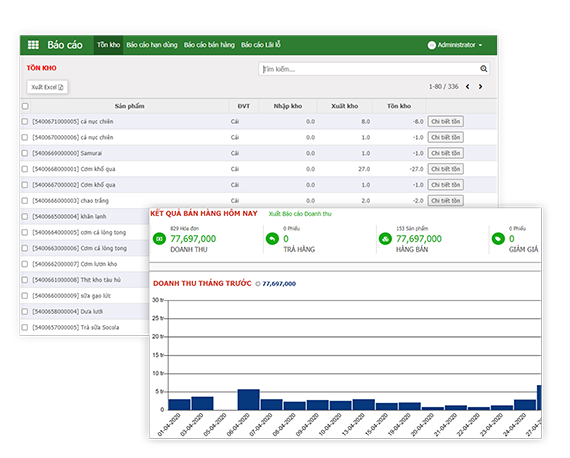Click the Doanh thu revenue icon
This screenshot has width=570, height=458.
point(159,239)
